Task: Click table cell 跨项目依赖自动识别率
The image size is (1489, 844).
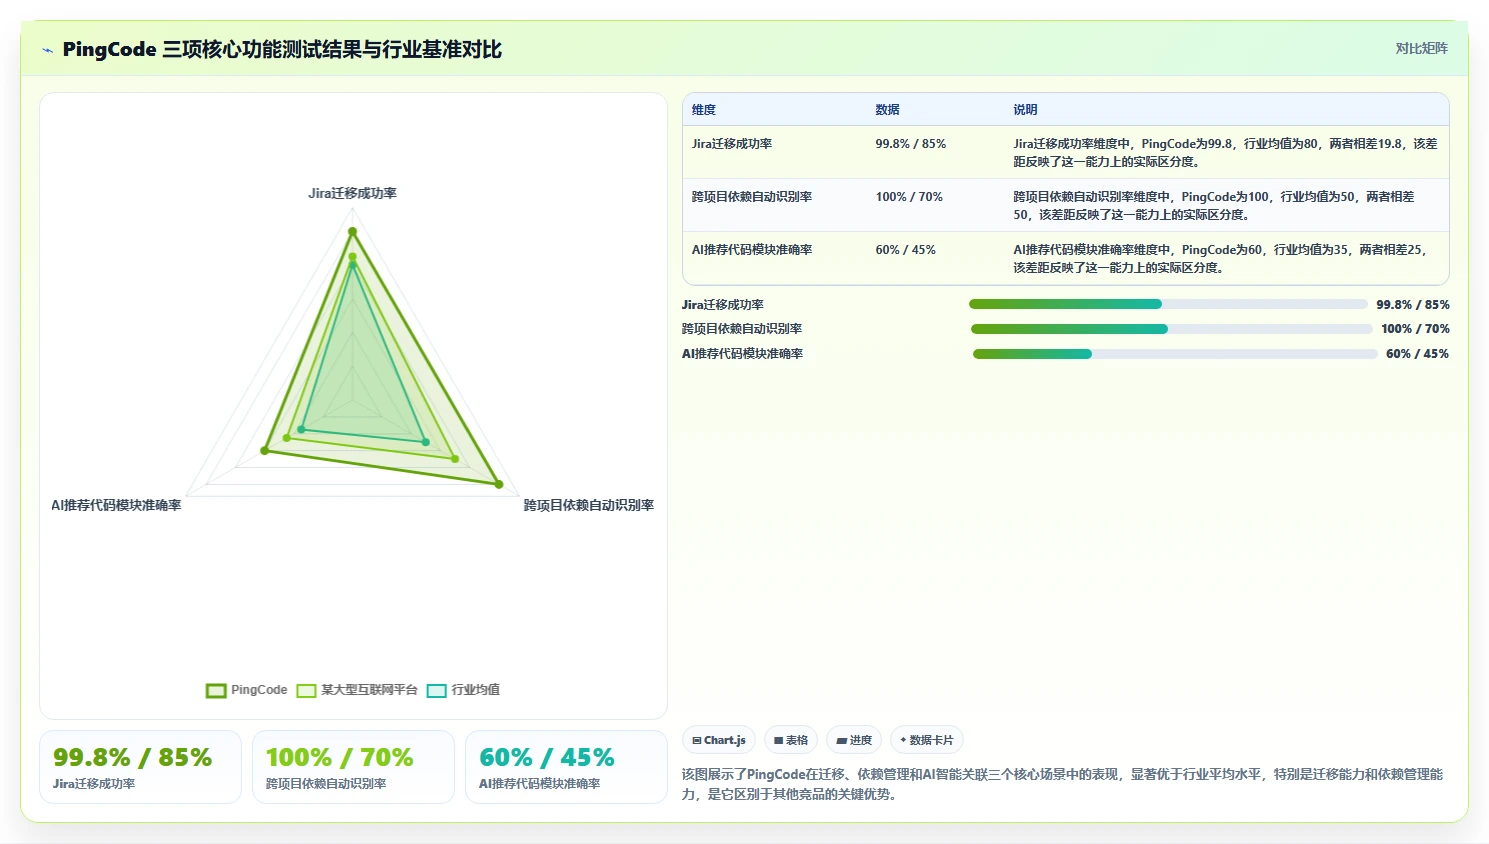Action: click(752, 197)
